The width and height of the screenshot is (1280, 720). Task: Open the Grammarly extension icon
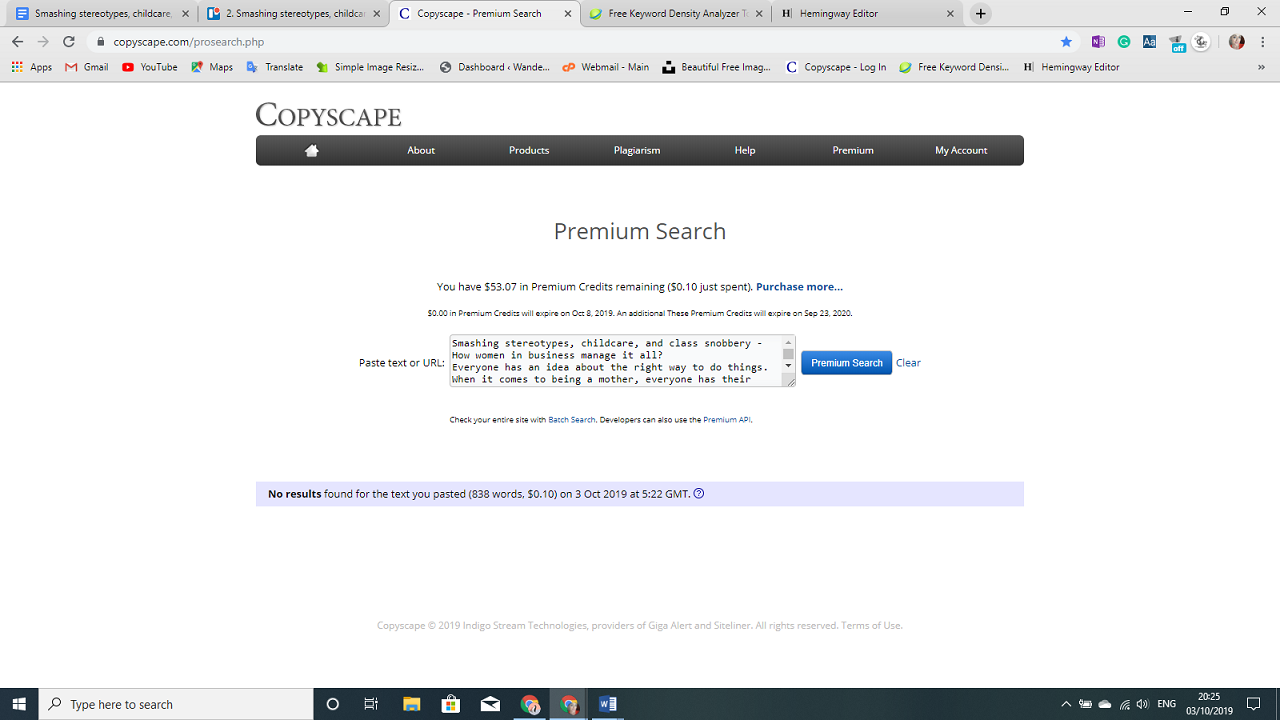click(1124, 42)
